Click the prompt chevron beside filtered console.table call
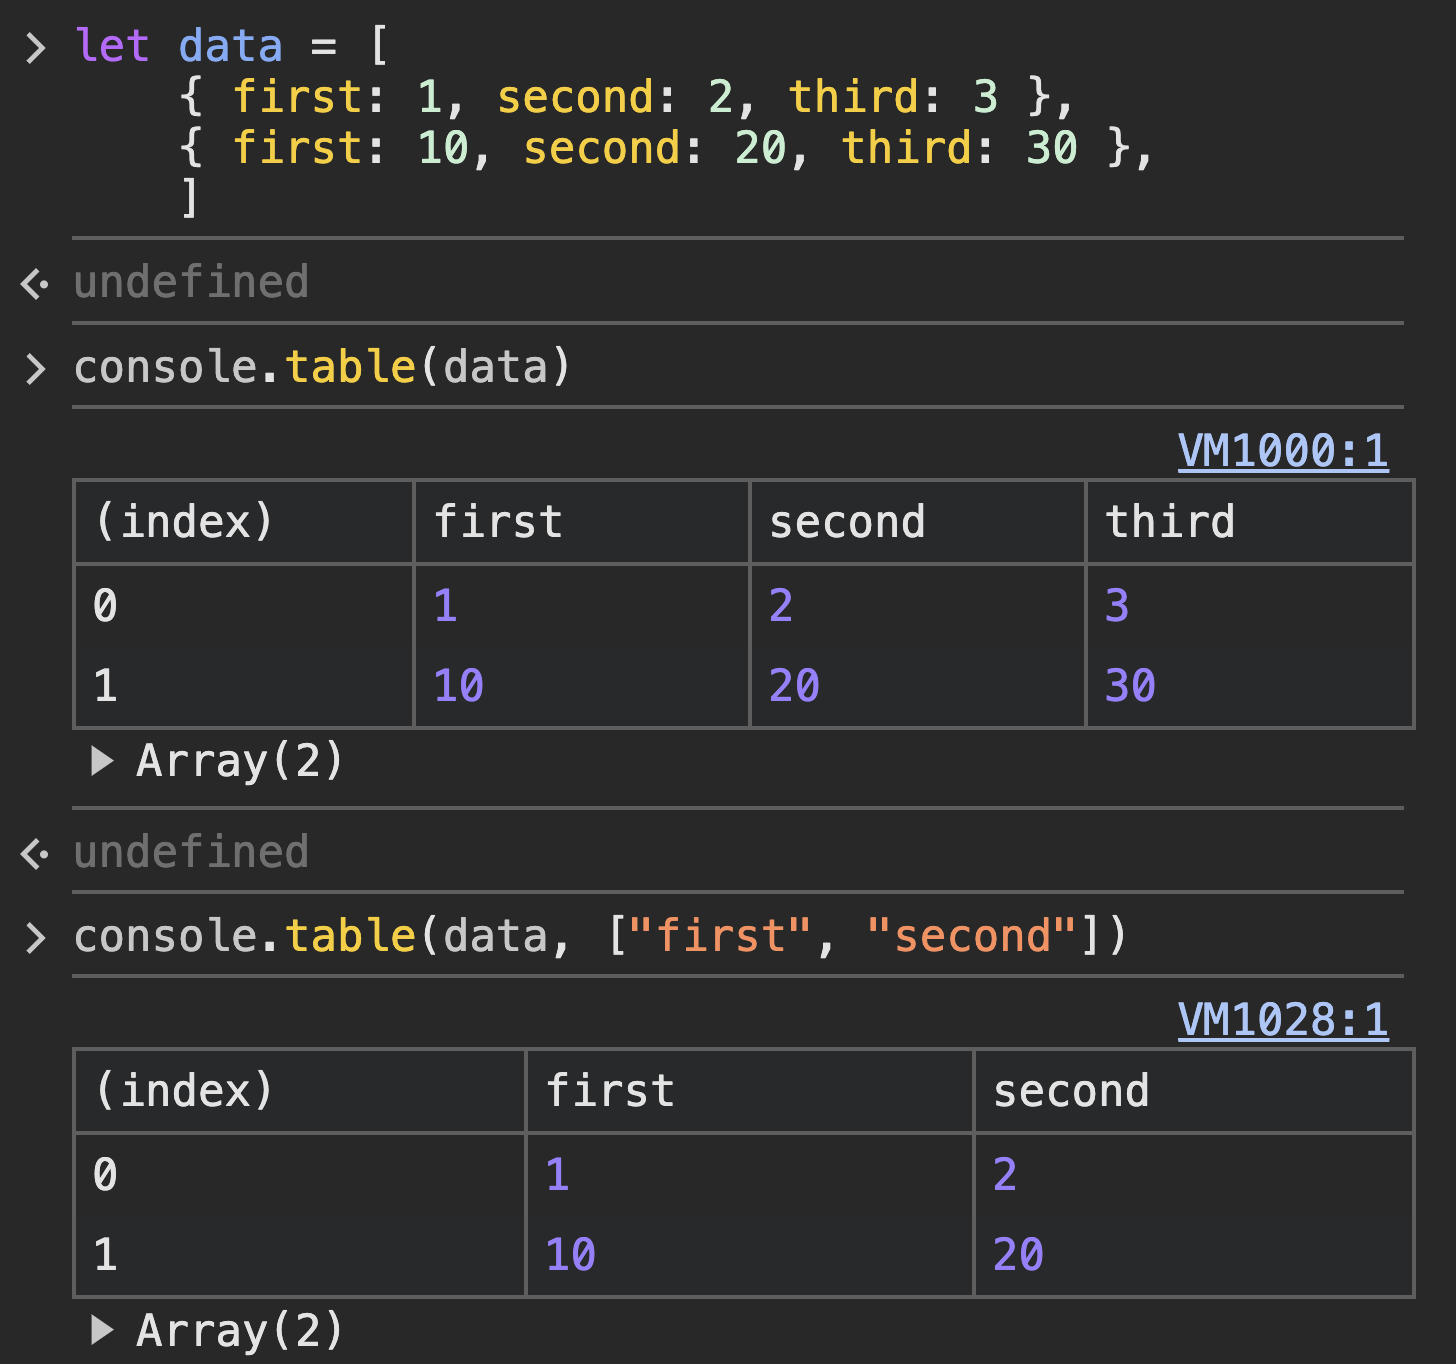 pos(36,938)
